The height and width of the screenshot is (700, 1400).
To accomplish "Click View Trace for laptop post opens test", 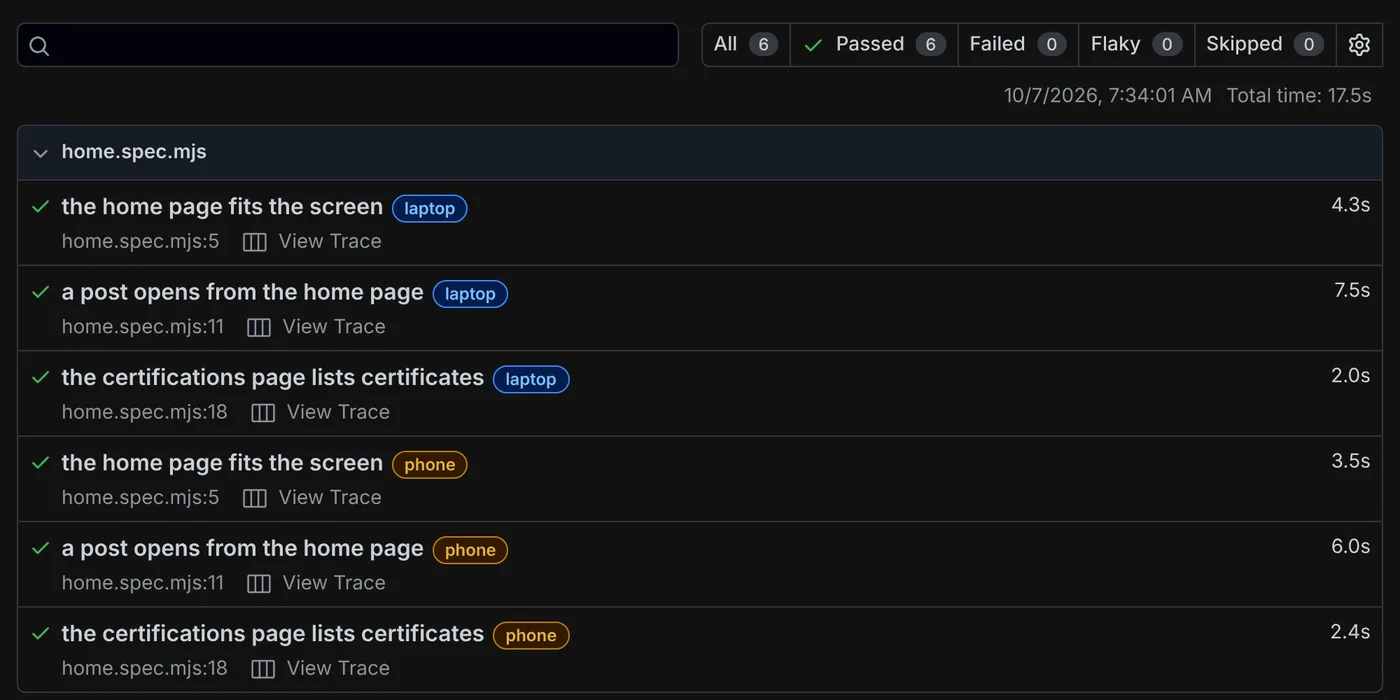I will click(334, 327).
